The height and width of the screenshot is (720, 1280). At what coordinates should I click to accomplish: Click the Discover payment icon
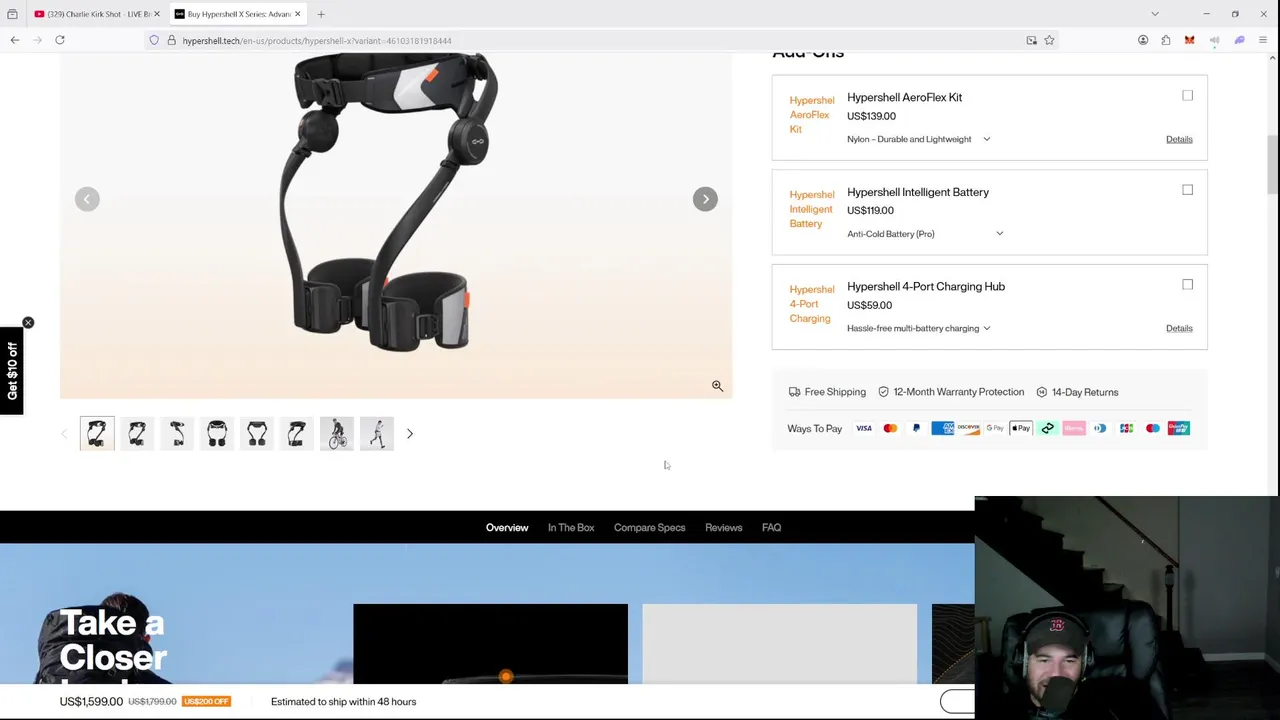click(969, 428)
